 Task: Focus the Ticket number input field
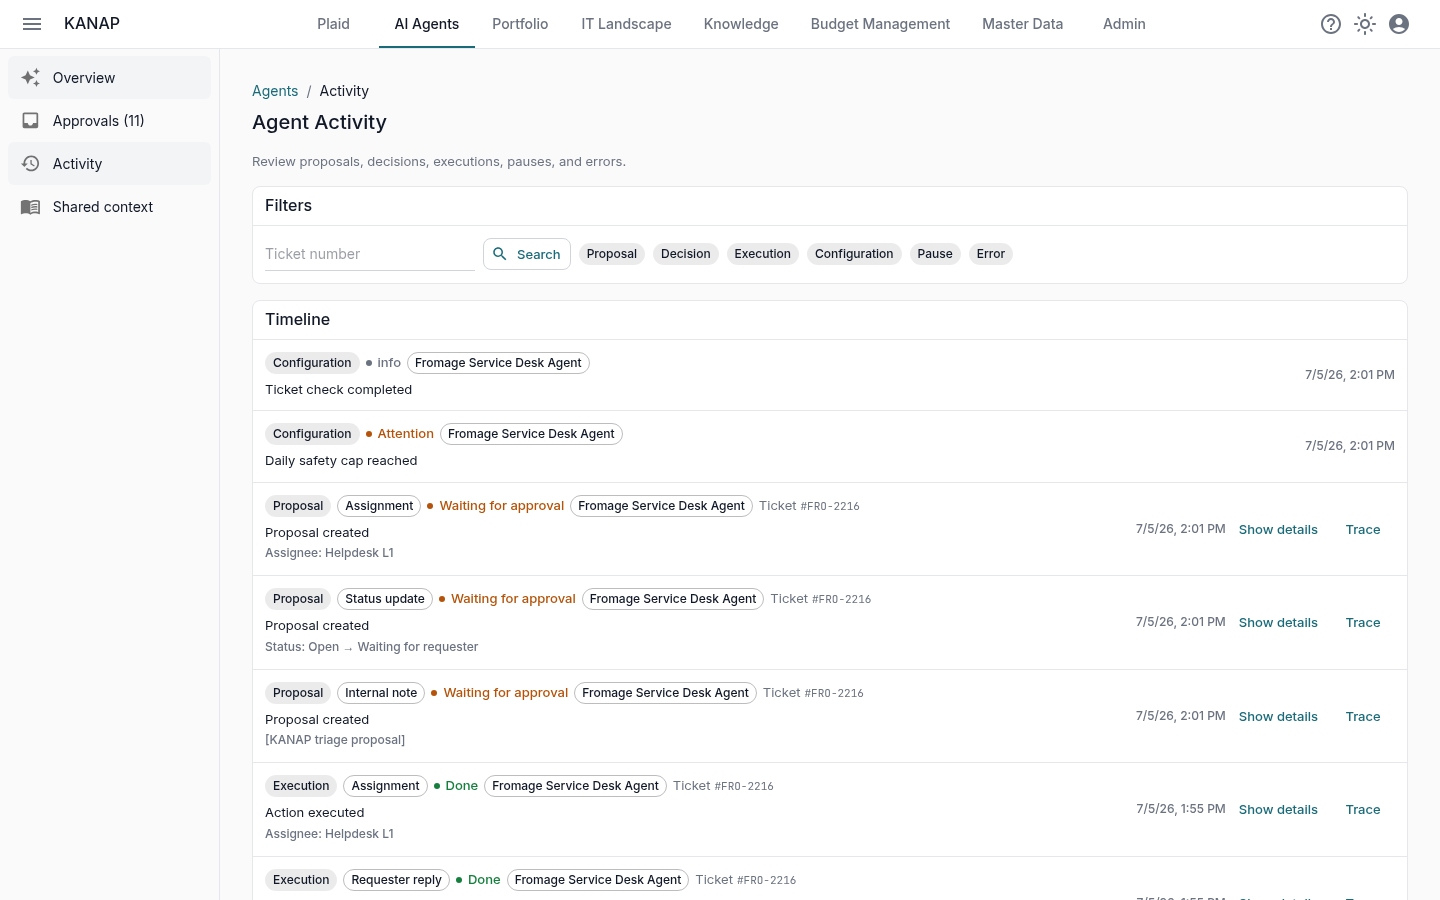(370, 254)
